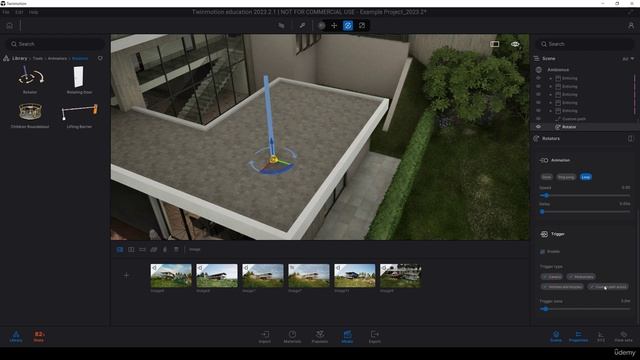Image resolution: width=640 pixels, height=360 pixels.
Task: Open the Scene hamburger menu
Action: pyautogui.click(x=537, y=59)
